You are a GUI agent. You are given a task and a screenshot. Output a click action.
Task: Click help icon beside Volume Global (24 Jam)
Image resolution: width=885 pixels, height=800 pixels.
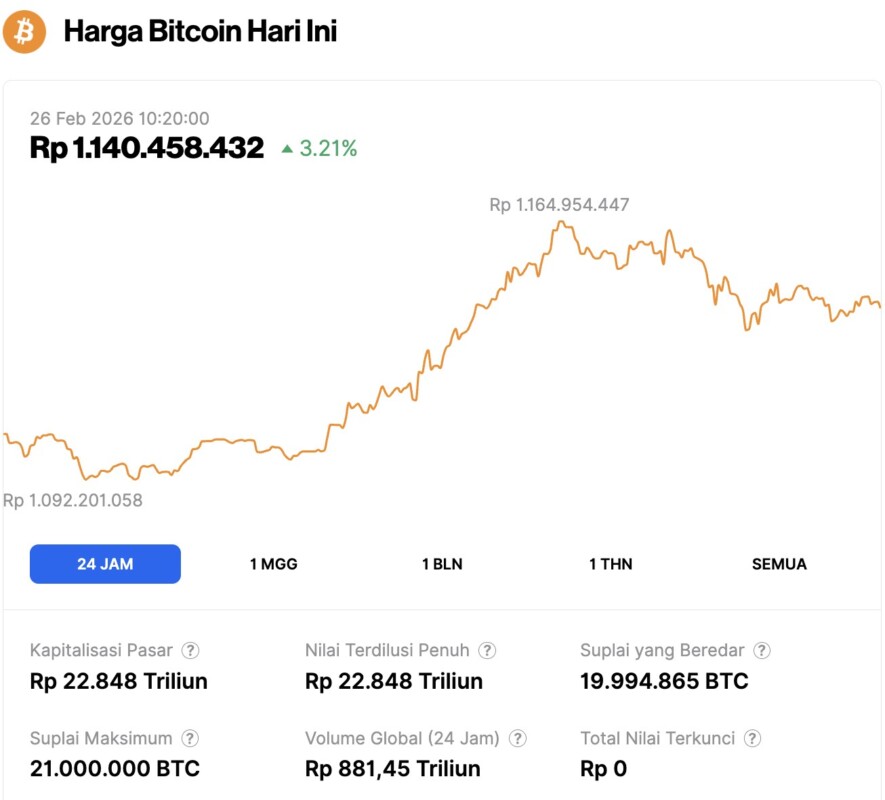pos(517,738)
